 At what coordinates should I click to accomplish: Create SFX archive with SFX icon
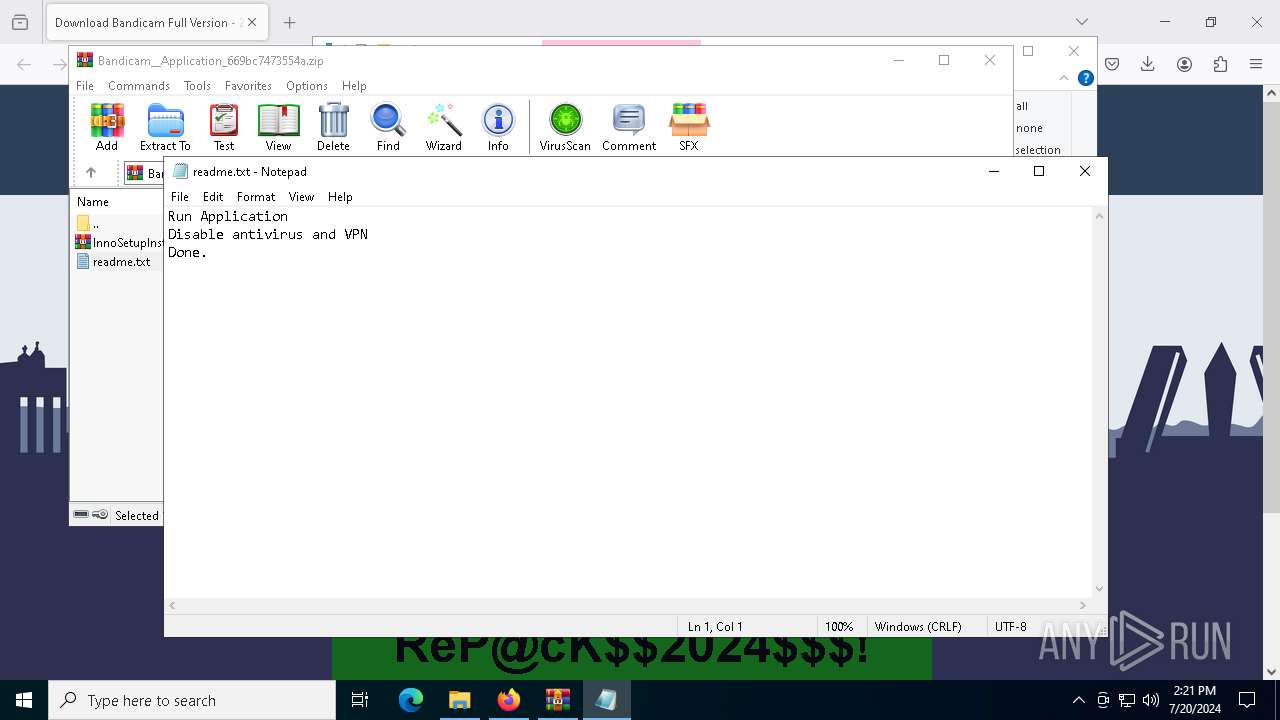[x=689, y=127]
